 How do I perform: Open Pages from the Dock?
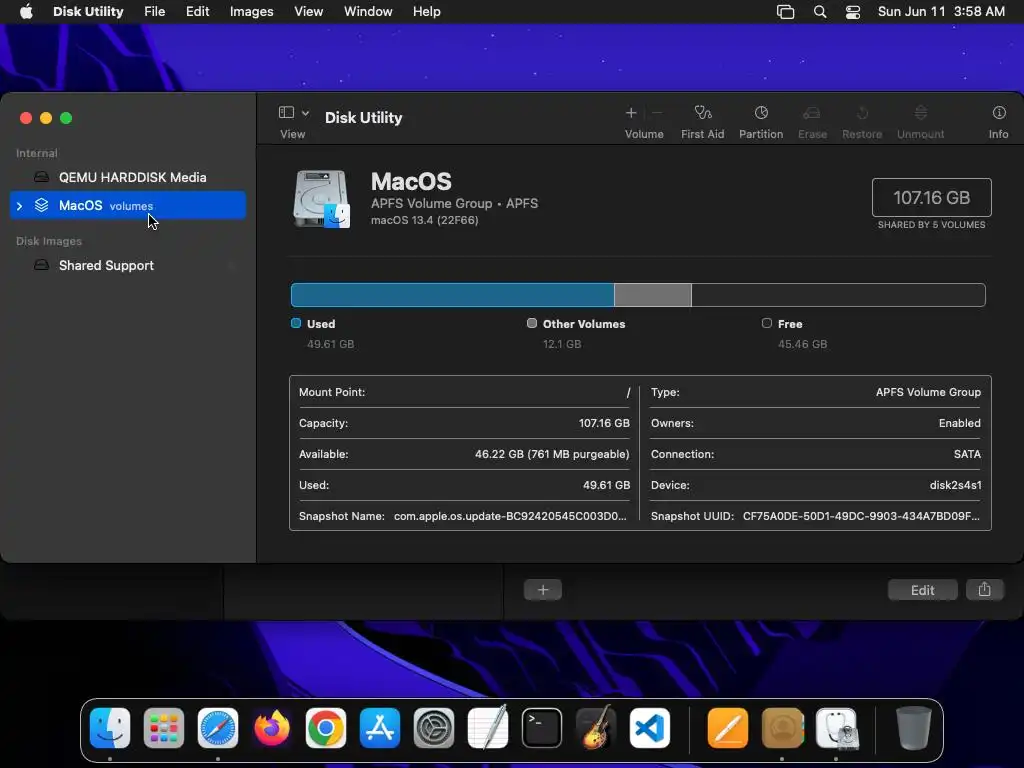(x=728, y=728)
